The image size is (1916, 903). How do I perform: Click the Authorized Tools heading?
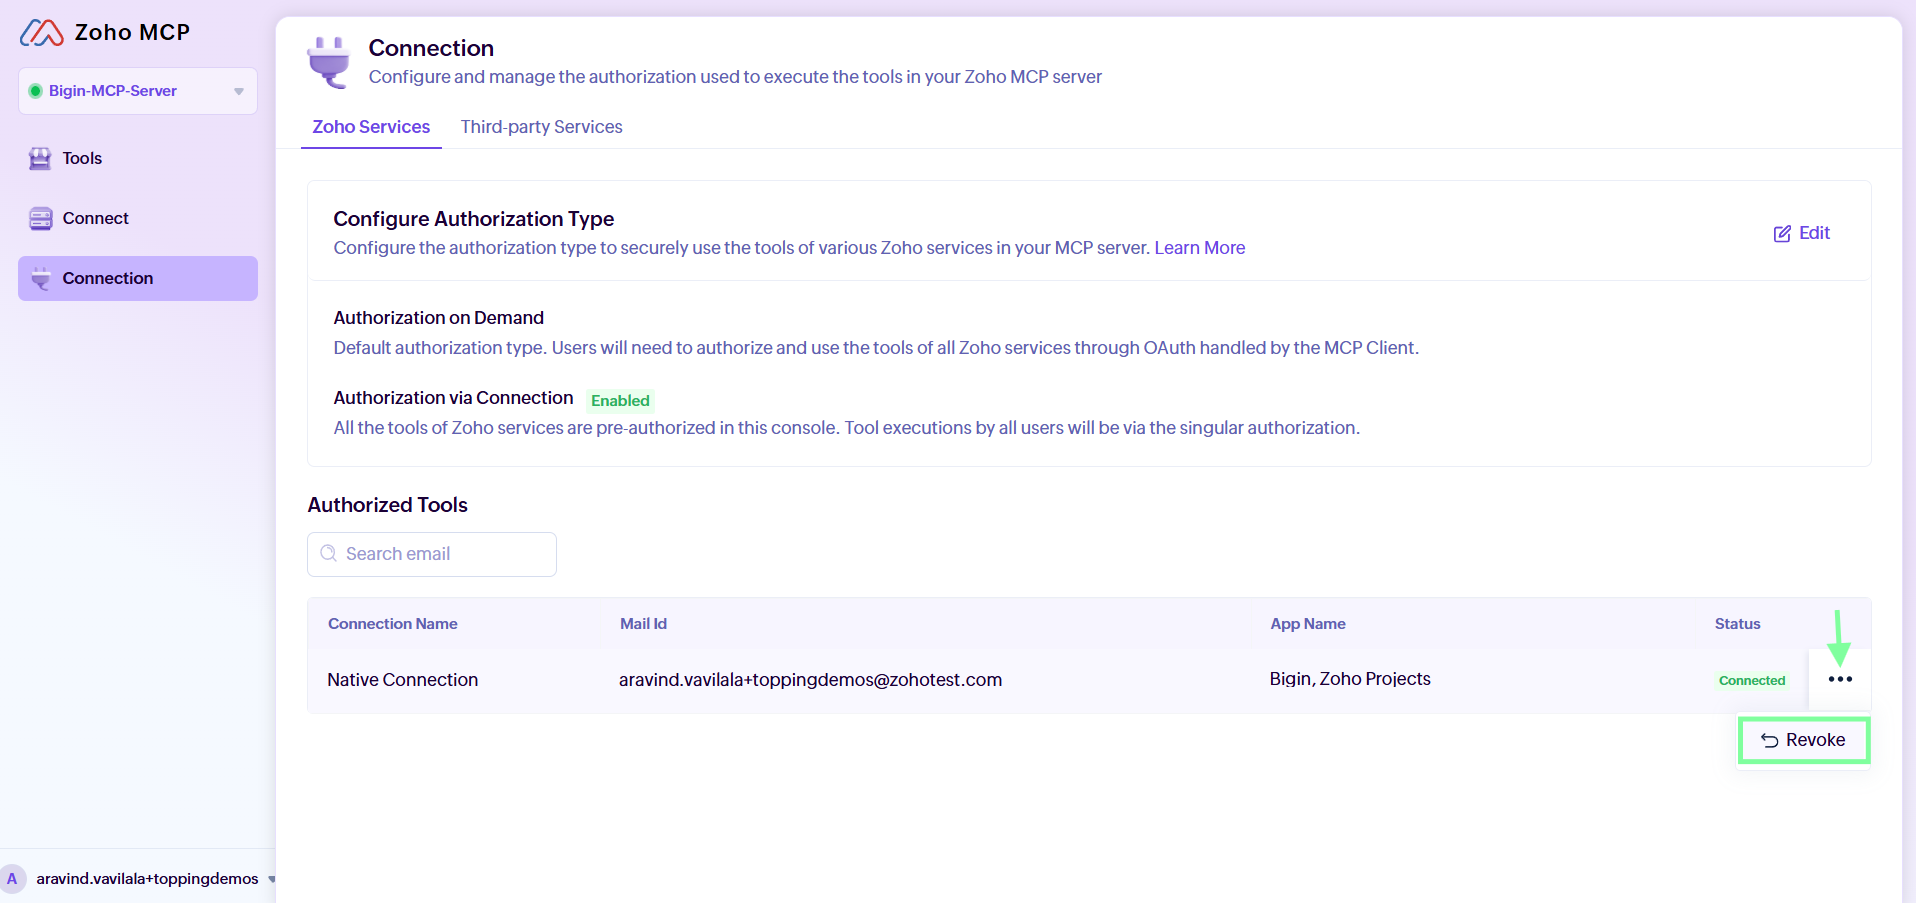pyautogui.click(x=388, y=505)
